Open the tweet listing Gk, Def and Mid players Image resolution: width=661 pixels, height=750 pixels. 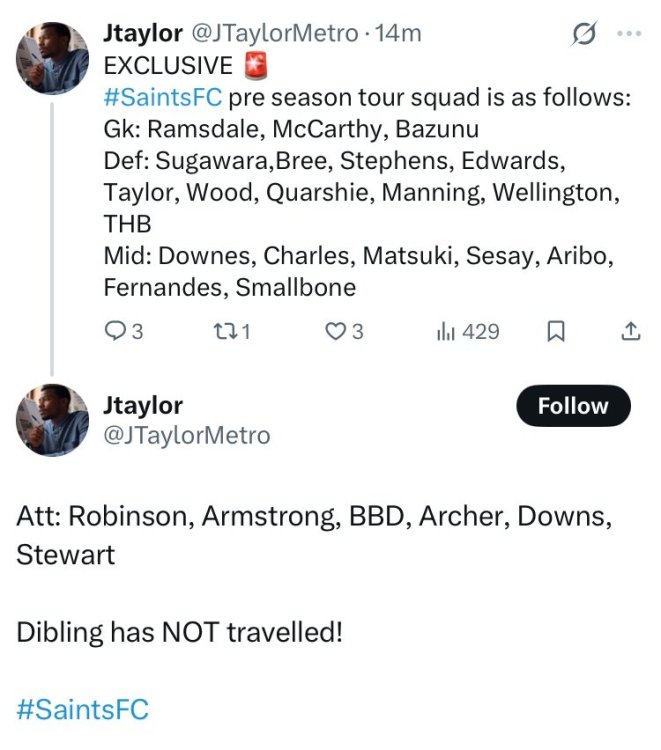click(360, 210)
